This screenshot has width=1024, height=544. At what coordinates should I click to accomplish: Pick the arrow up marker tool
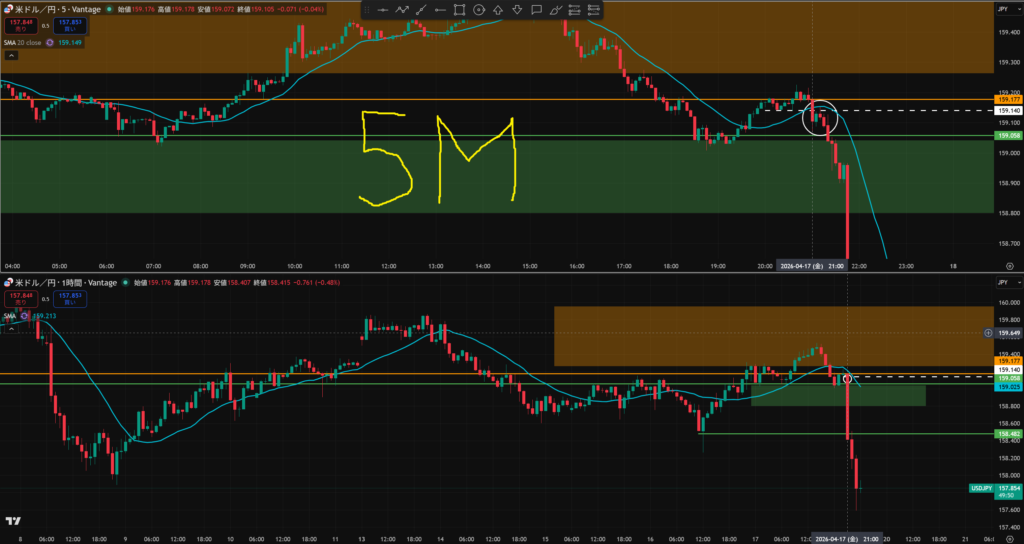pyautogui.click(x=498, y=10)
